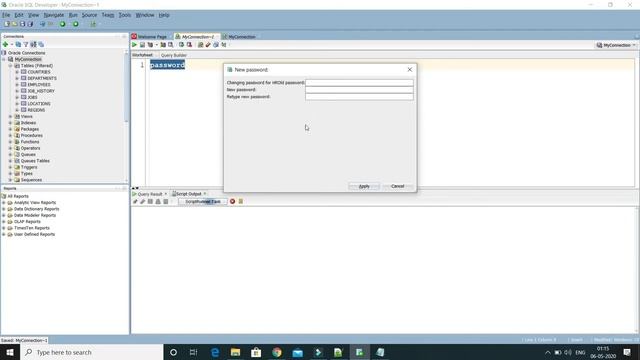Click the Run Script icon in worksheet toolbar
This screenshot has height=360, width=640.
coord(142,44)
